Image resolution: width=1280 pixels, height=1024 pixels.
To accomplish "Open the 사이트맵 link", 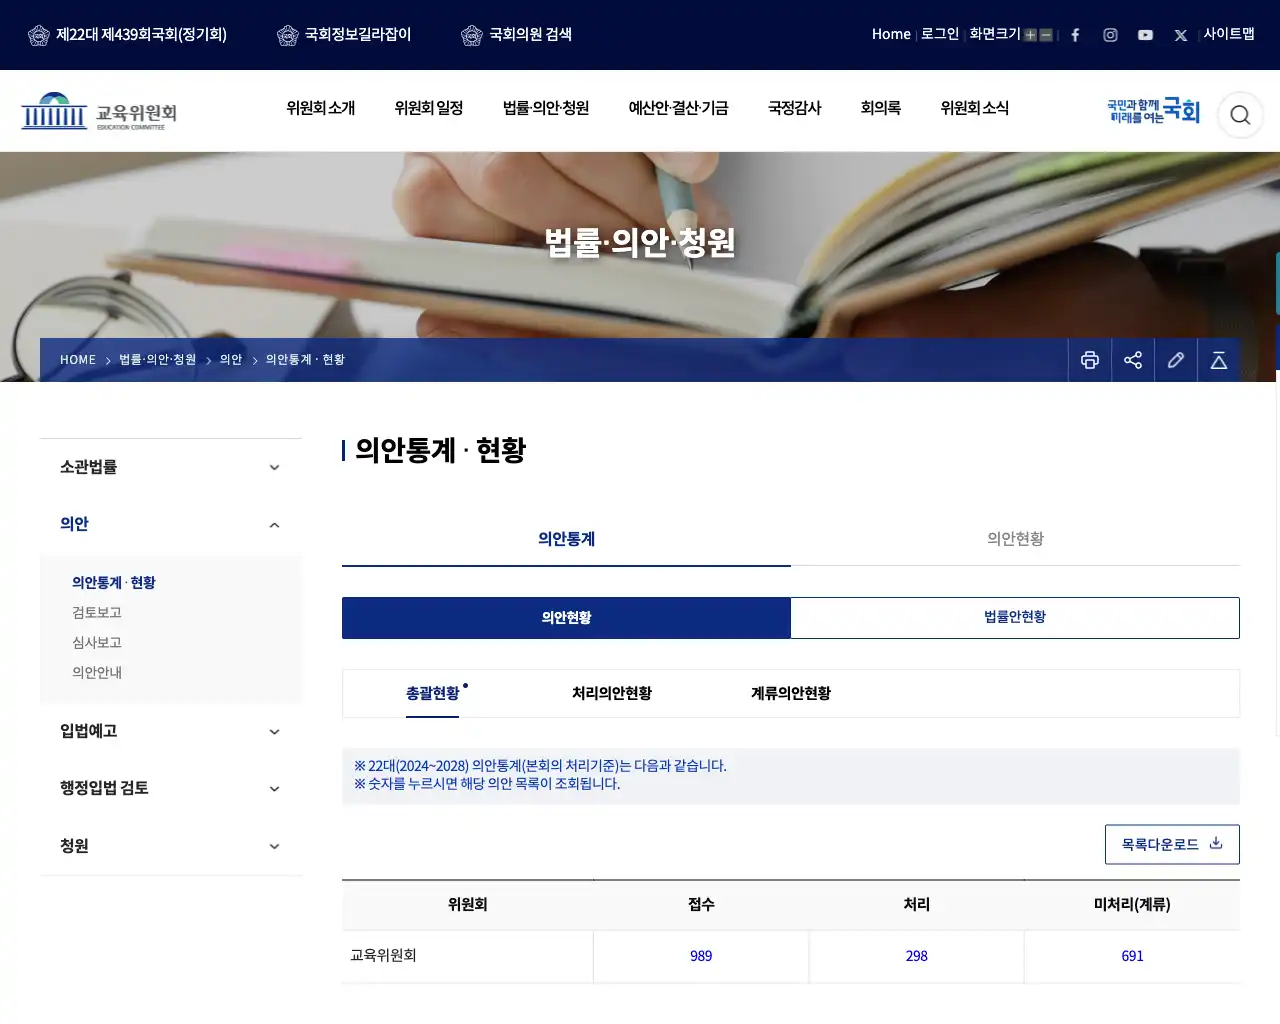I will pyautogui.click(x=1229, y=34).
